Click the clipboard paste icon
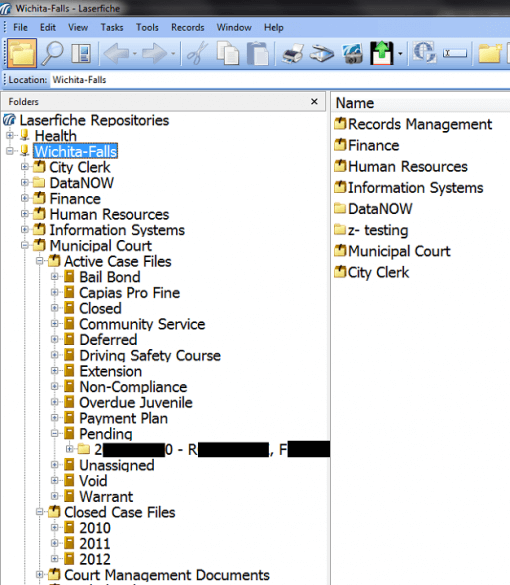 tap(258, 53)
